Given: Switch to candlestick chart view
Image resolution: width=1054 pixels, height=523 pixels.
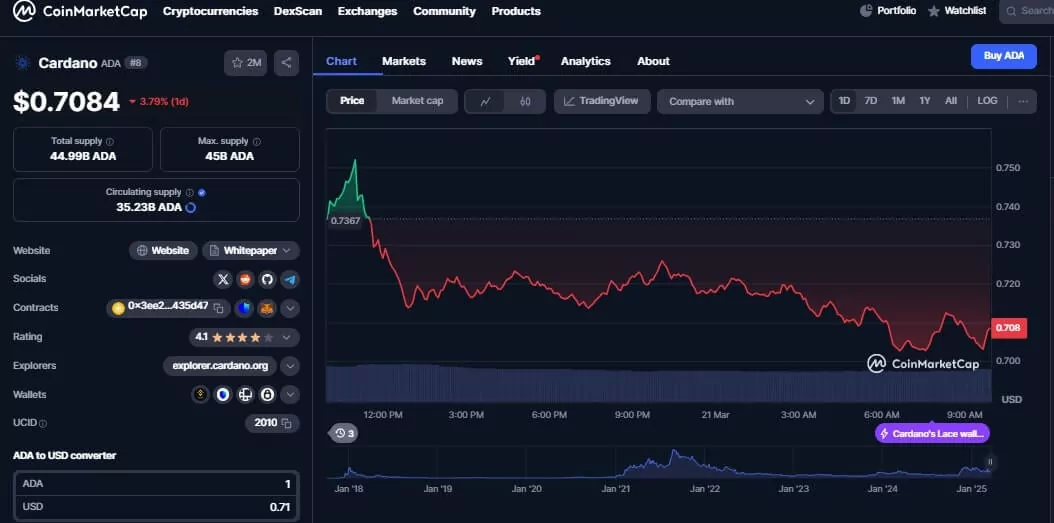Looking at the screenshot, I should [x=526, y=102].
